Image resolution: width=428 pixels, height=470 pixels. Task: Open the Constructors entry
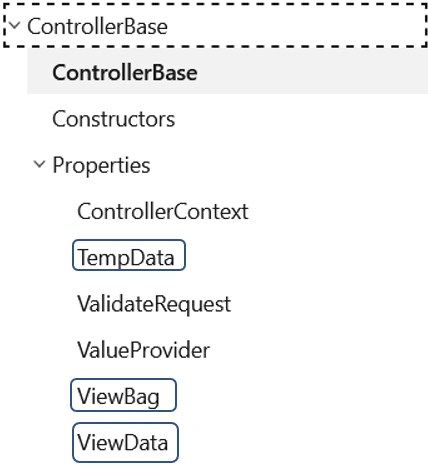114,119
